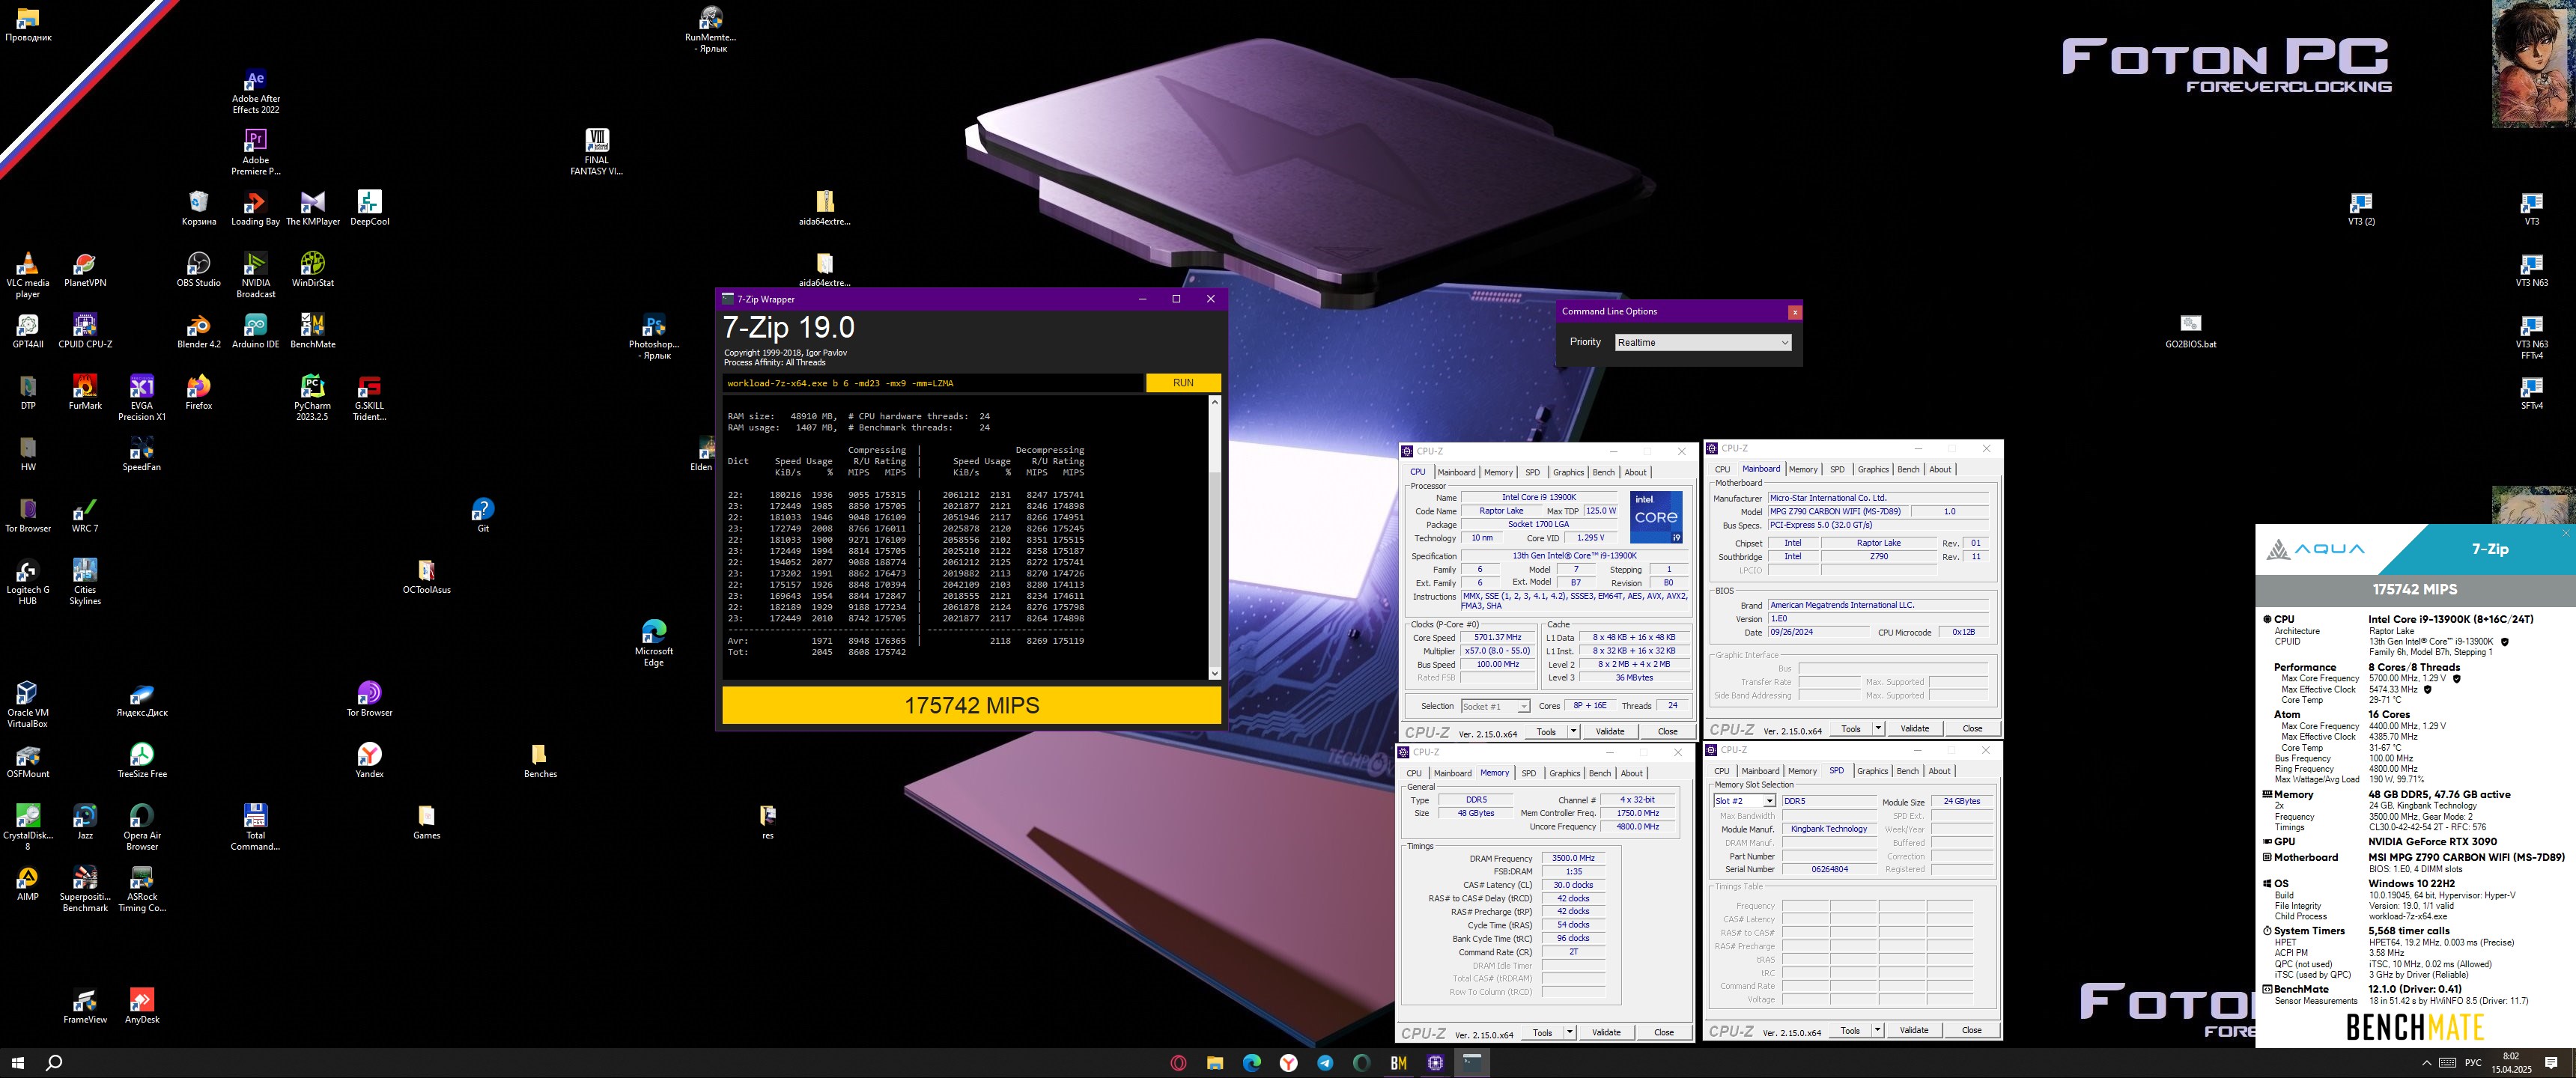Screen dimensions: 2576x1078
Task: Open the Windows Start menu
Action: coord(17,1063)
